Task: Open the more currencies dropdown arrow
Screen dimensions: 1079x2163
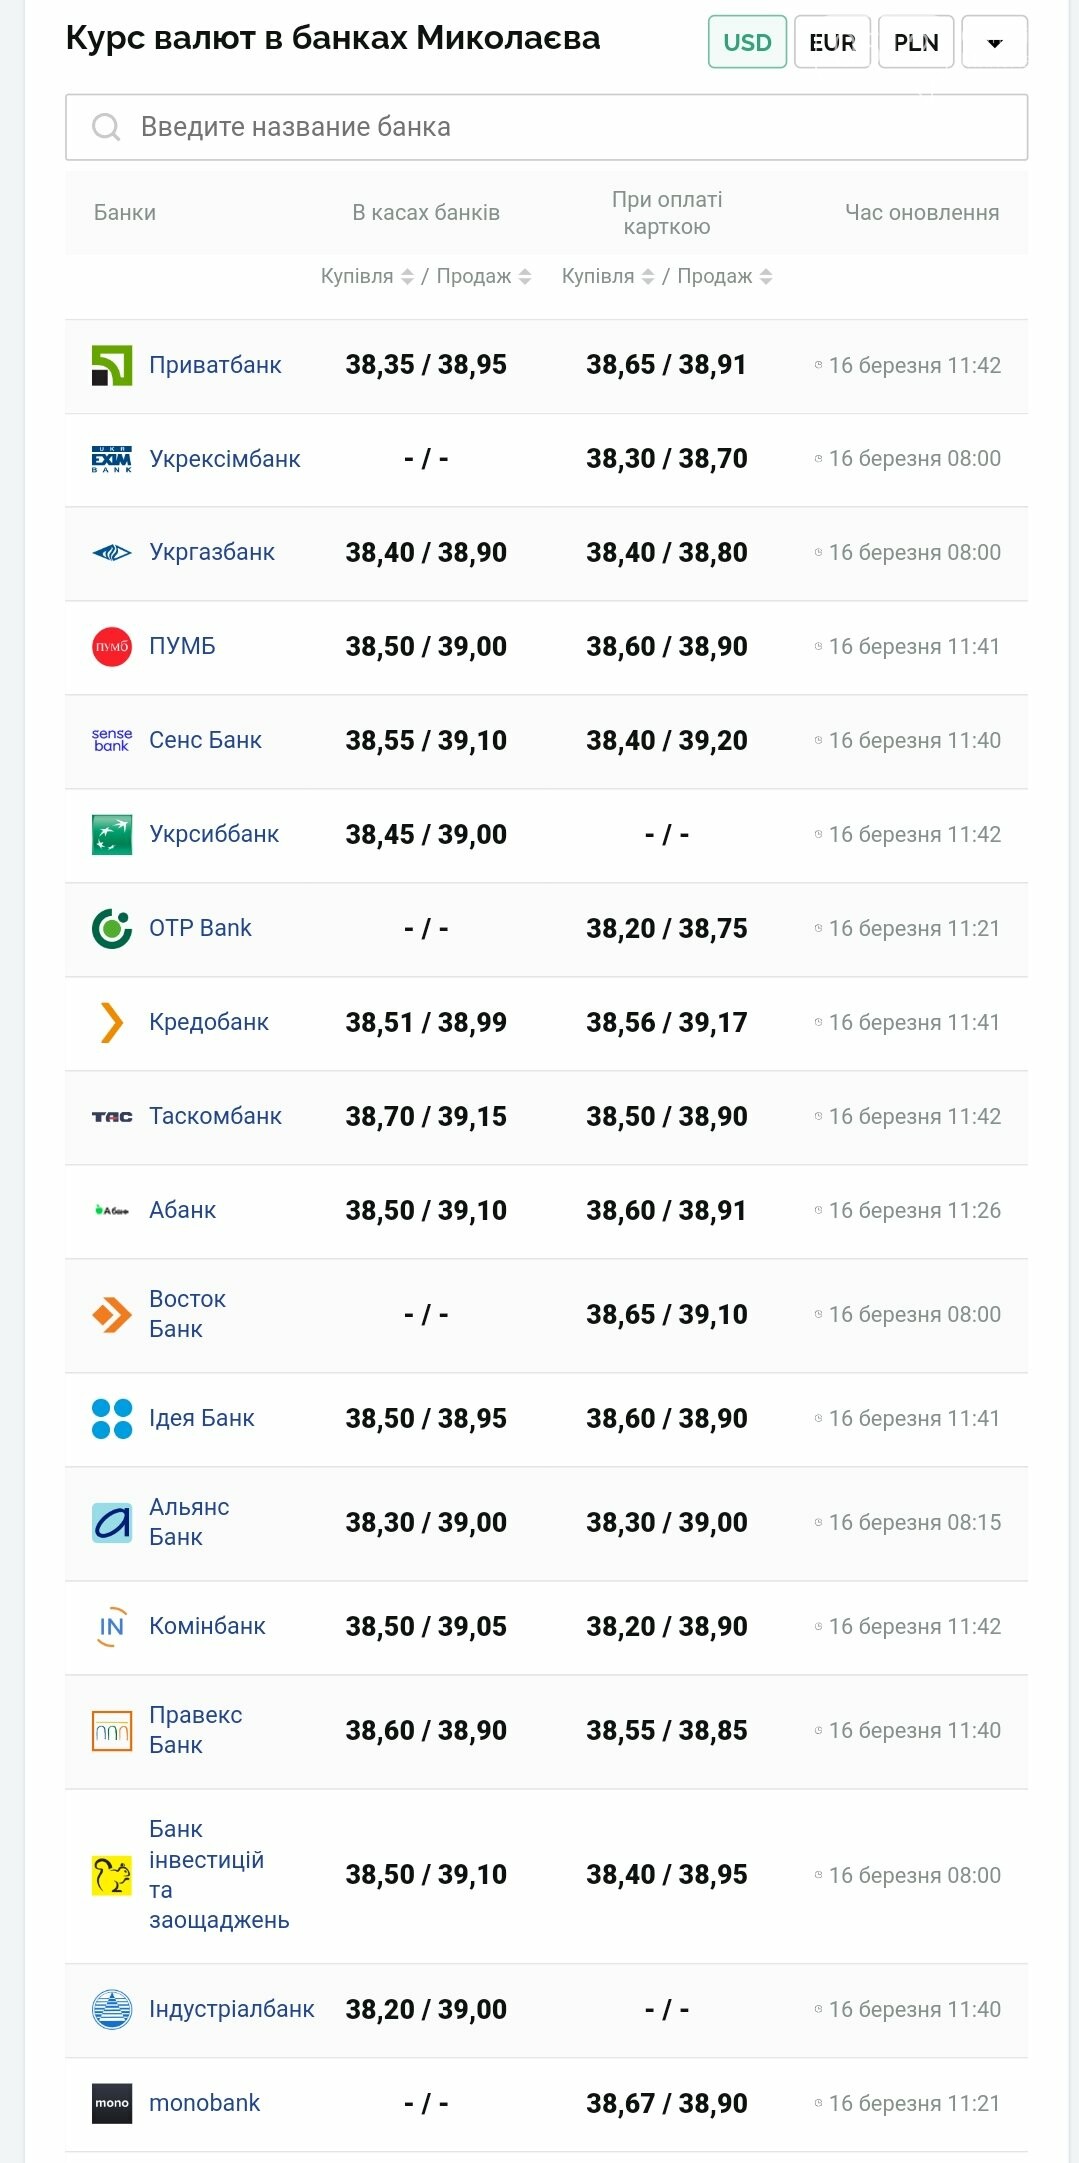Action: (994, 42)
